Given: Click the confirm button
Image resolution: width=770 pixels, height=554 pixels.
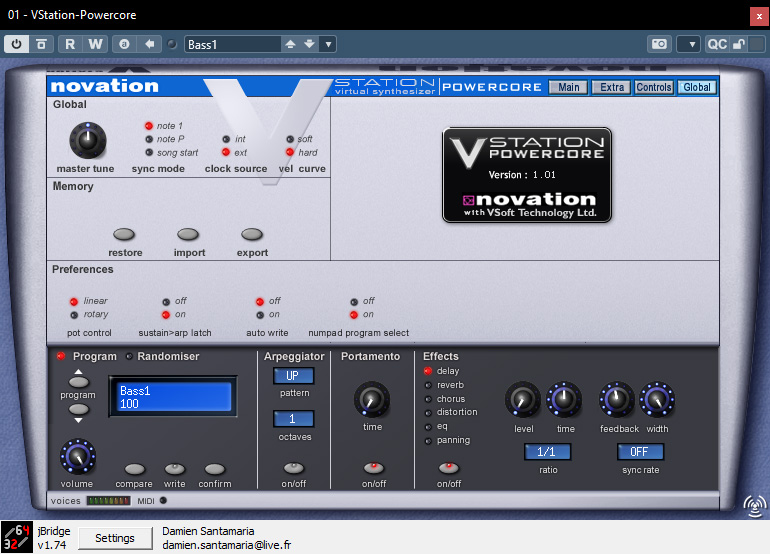Looking at the screenshot, I should click(215, 469).
